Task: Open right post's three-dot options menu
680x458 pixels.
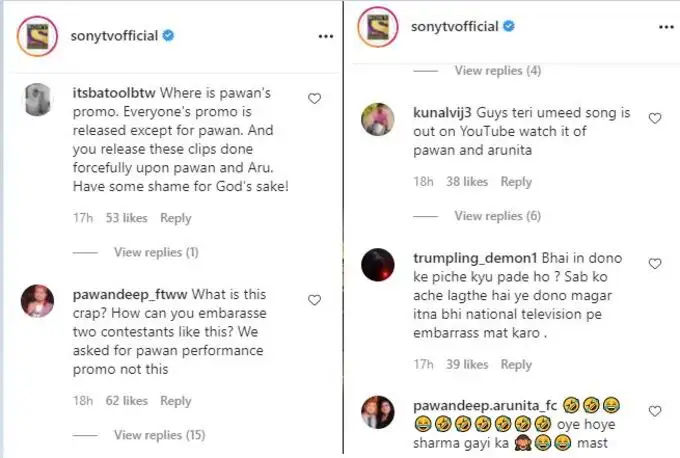Action: coord(664,27)
